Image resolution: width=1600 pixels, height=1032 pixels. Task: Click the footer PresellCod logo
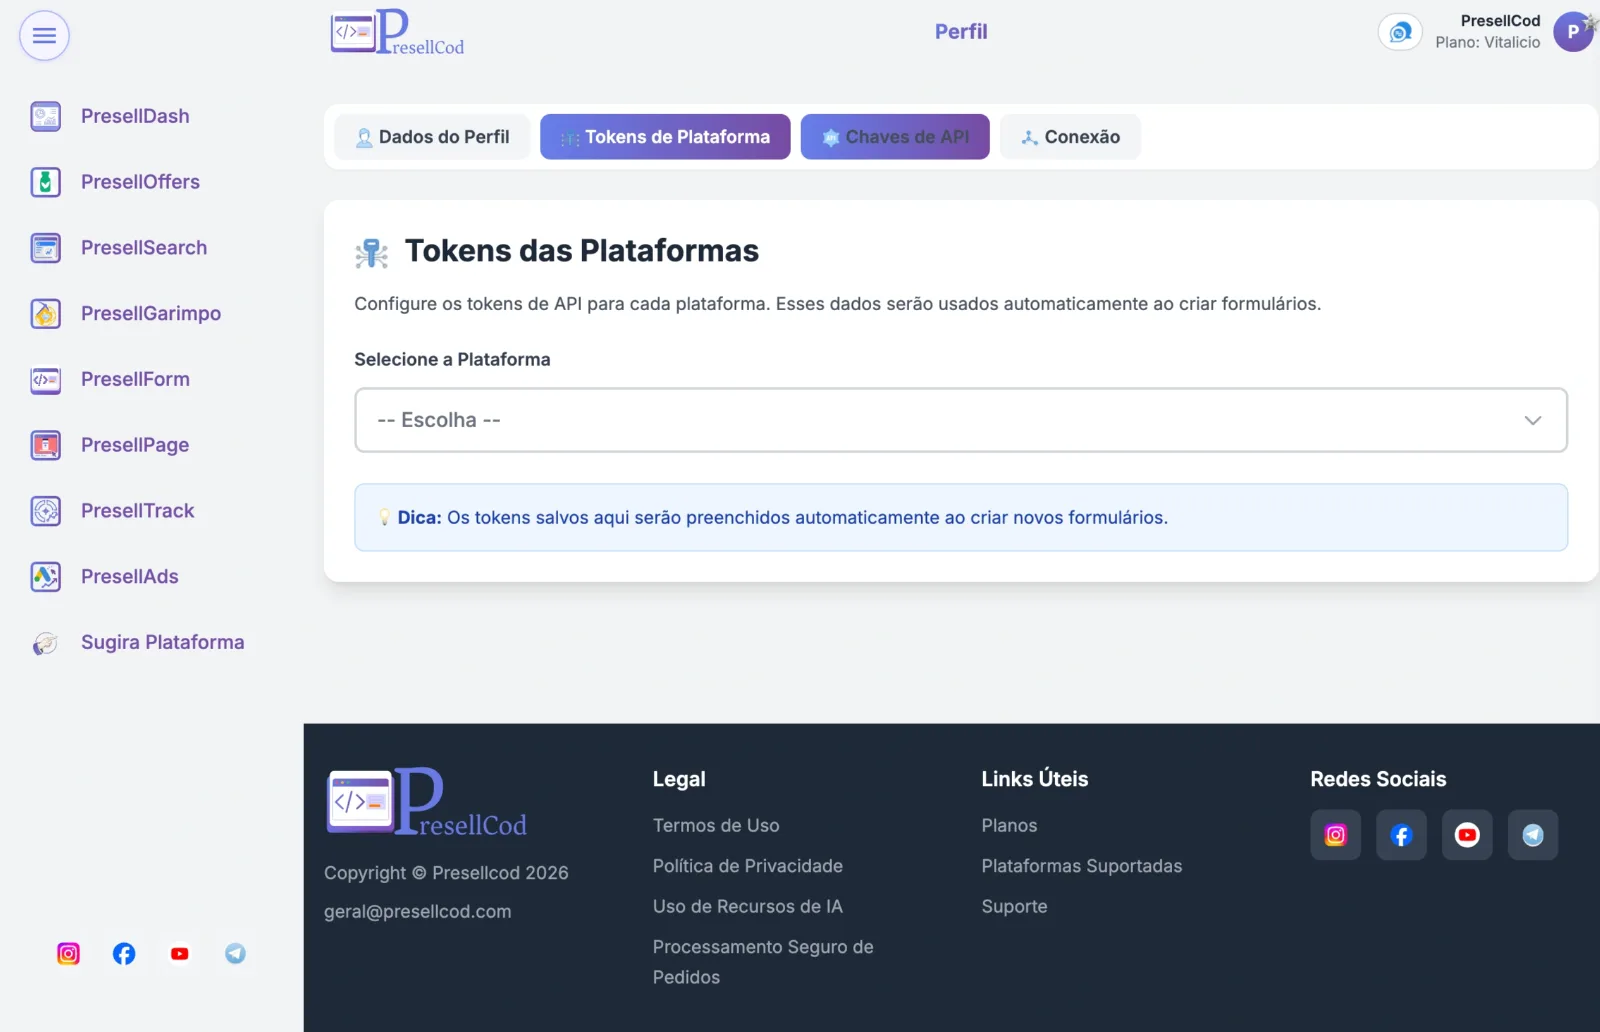[x=427, y=801]
